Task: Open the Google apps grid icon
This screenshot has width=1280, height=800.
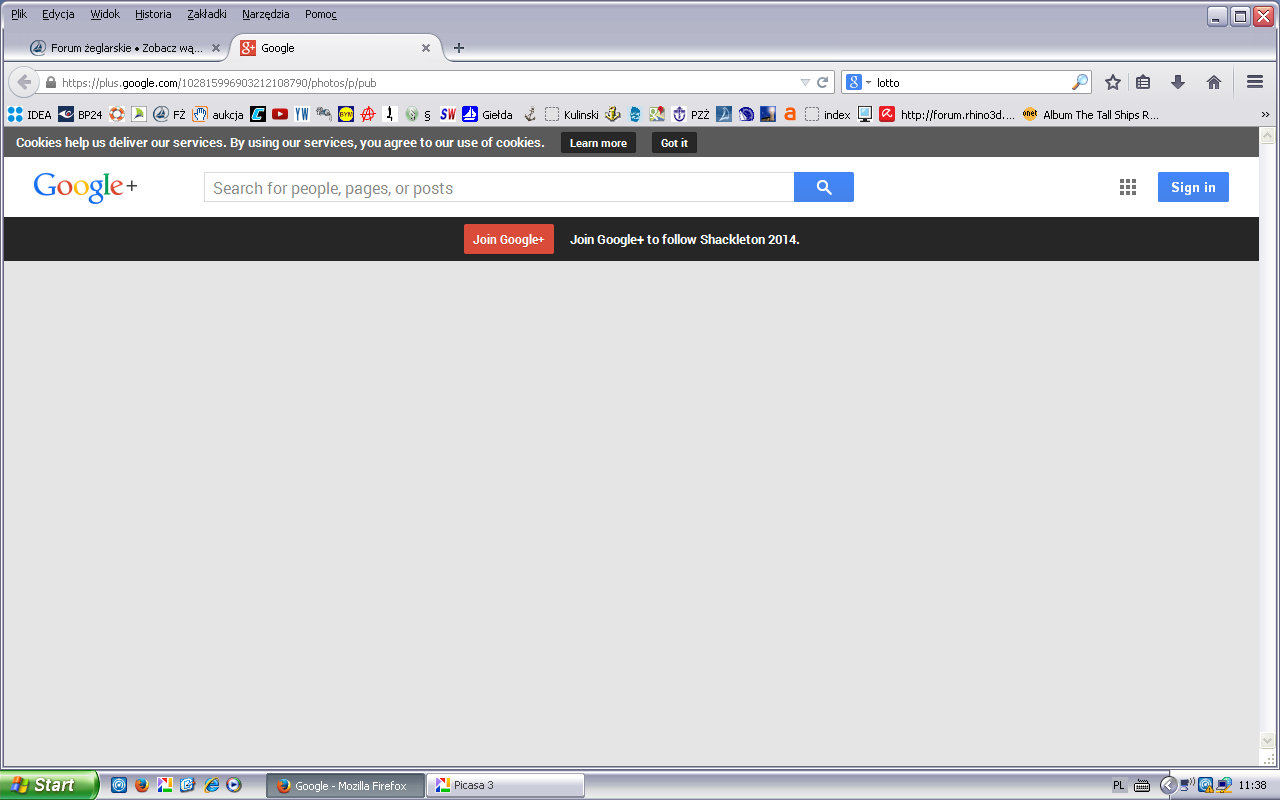Action: click(1128, 187)
